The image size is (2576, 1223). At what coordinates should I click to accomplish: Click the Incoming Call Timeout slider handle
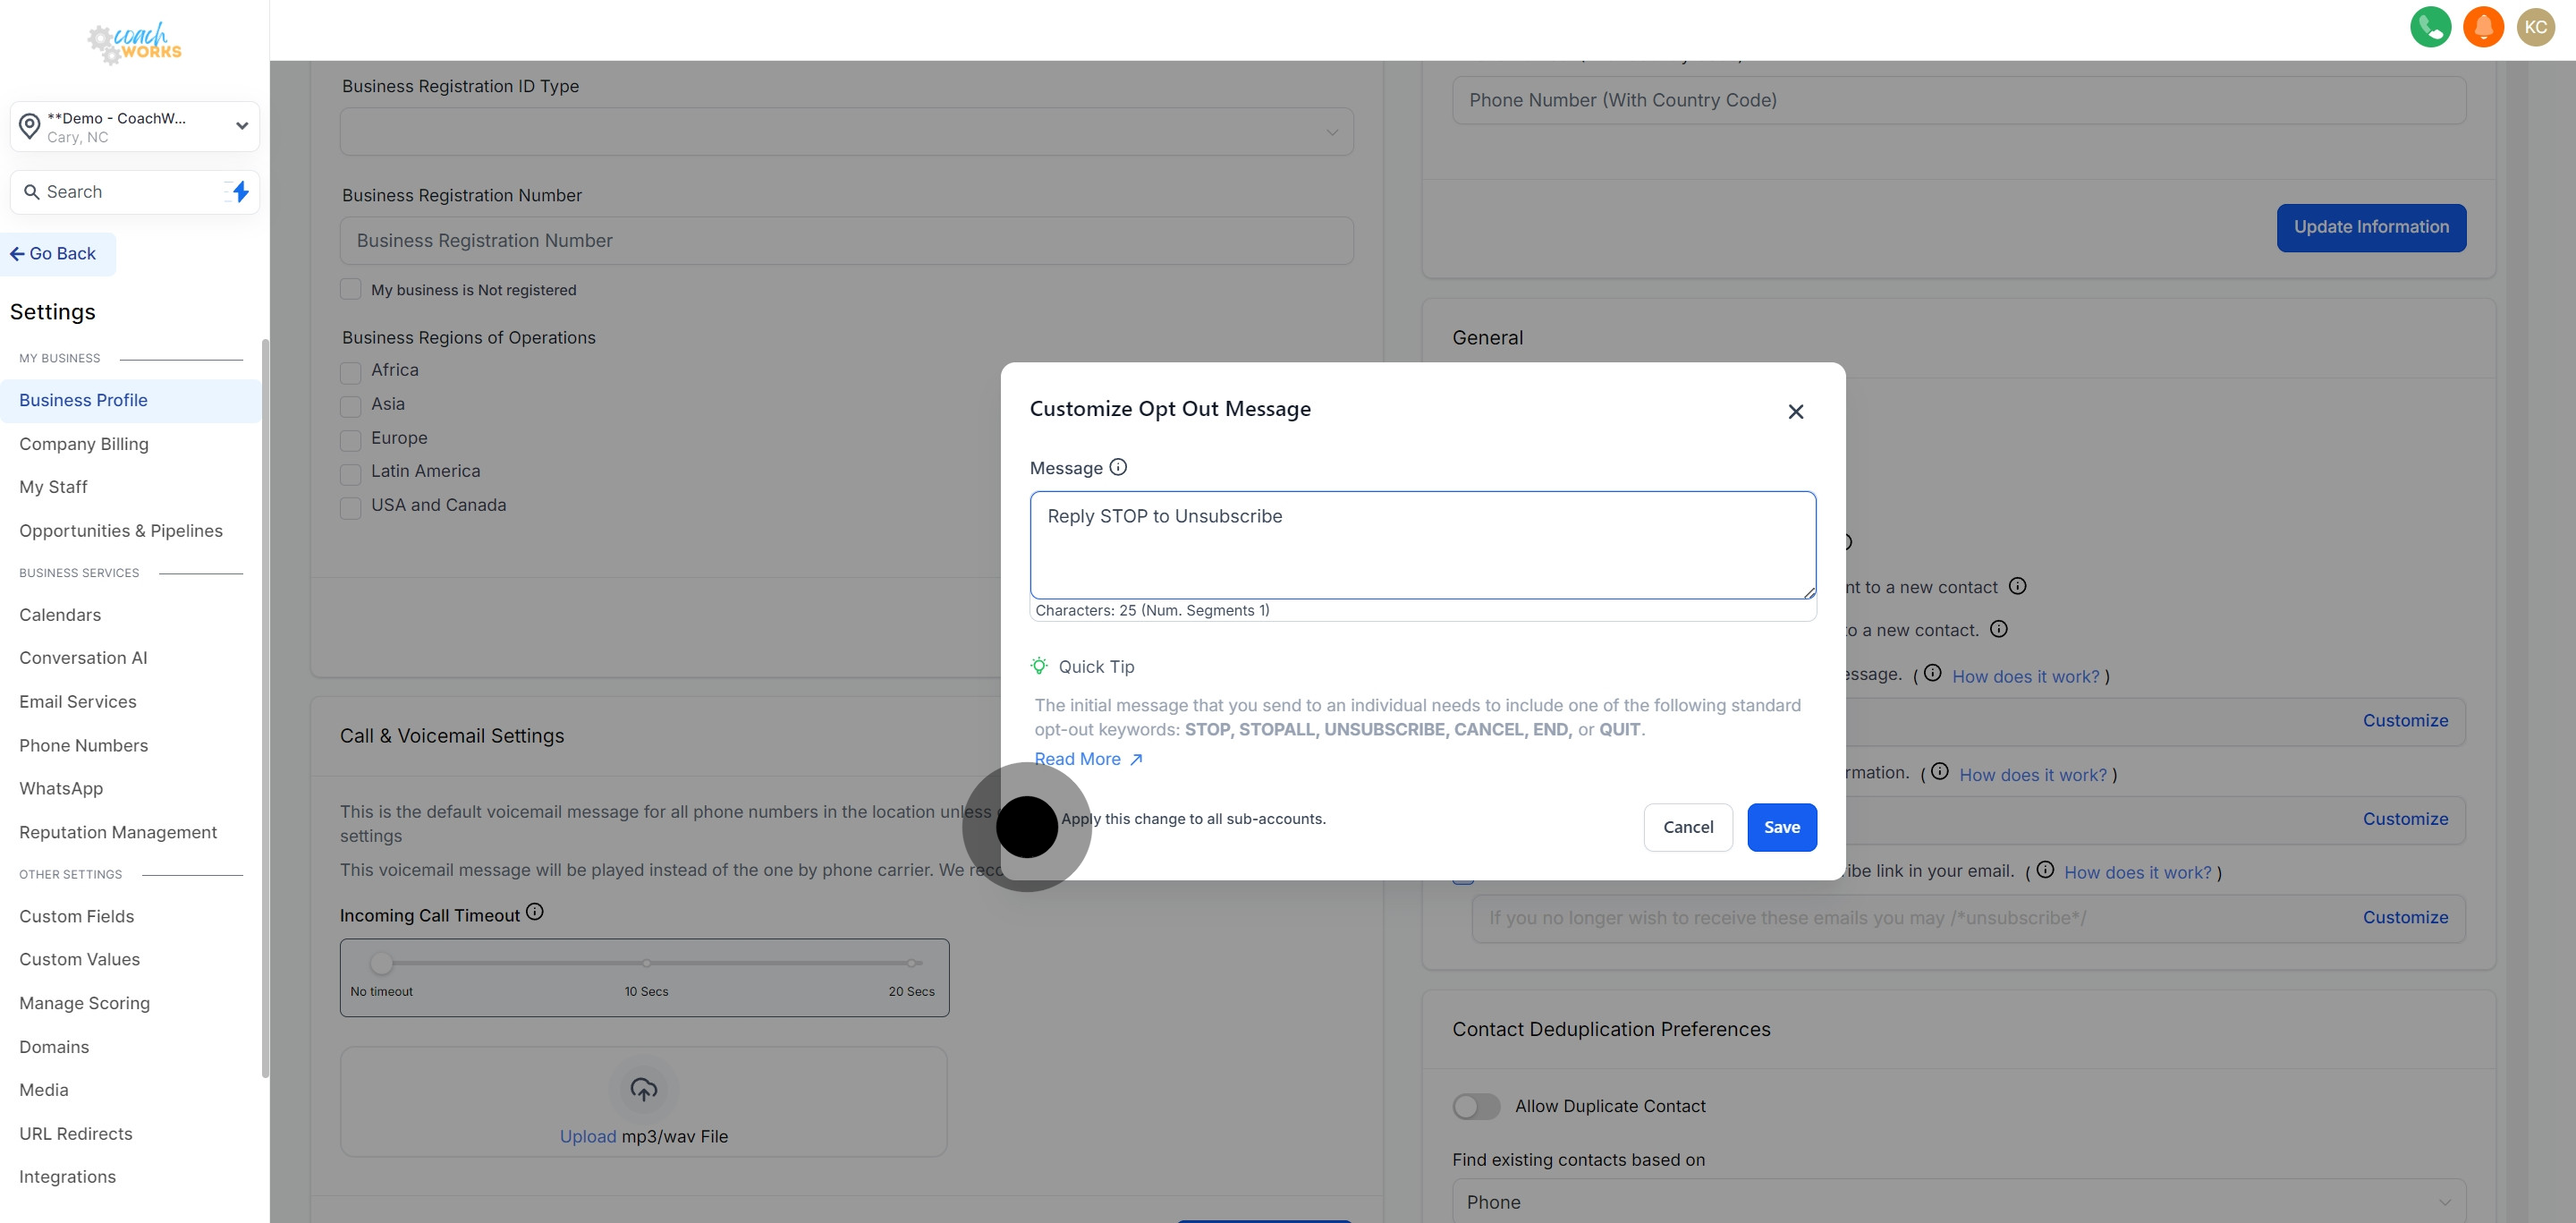(381, 963)
